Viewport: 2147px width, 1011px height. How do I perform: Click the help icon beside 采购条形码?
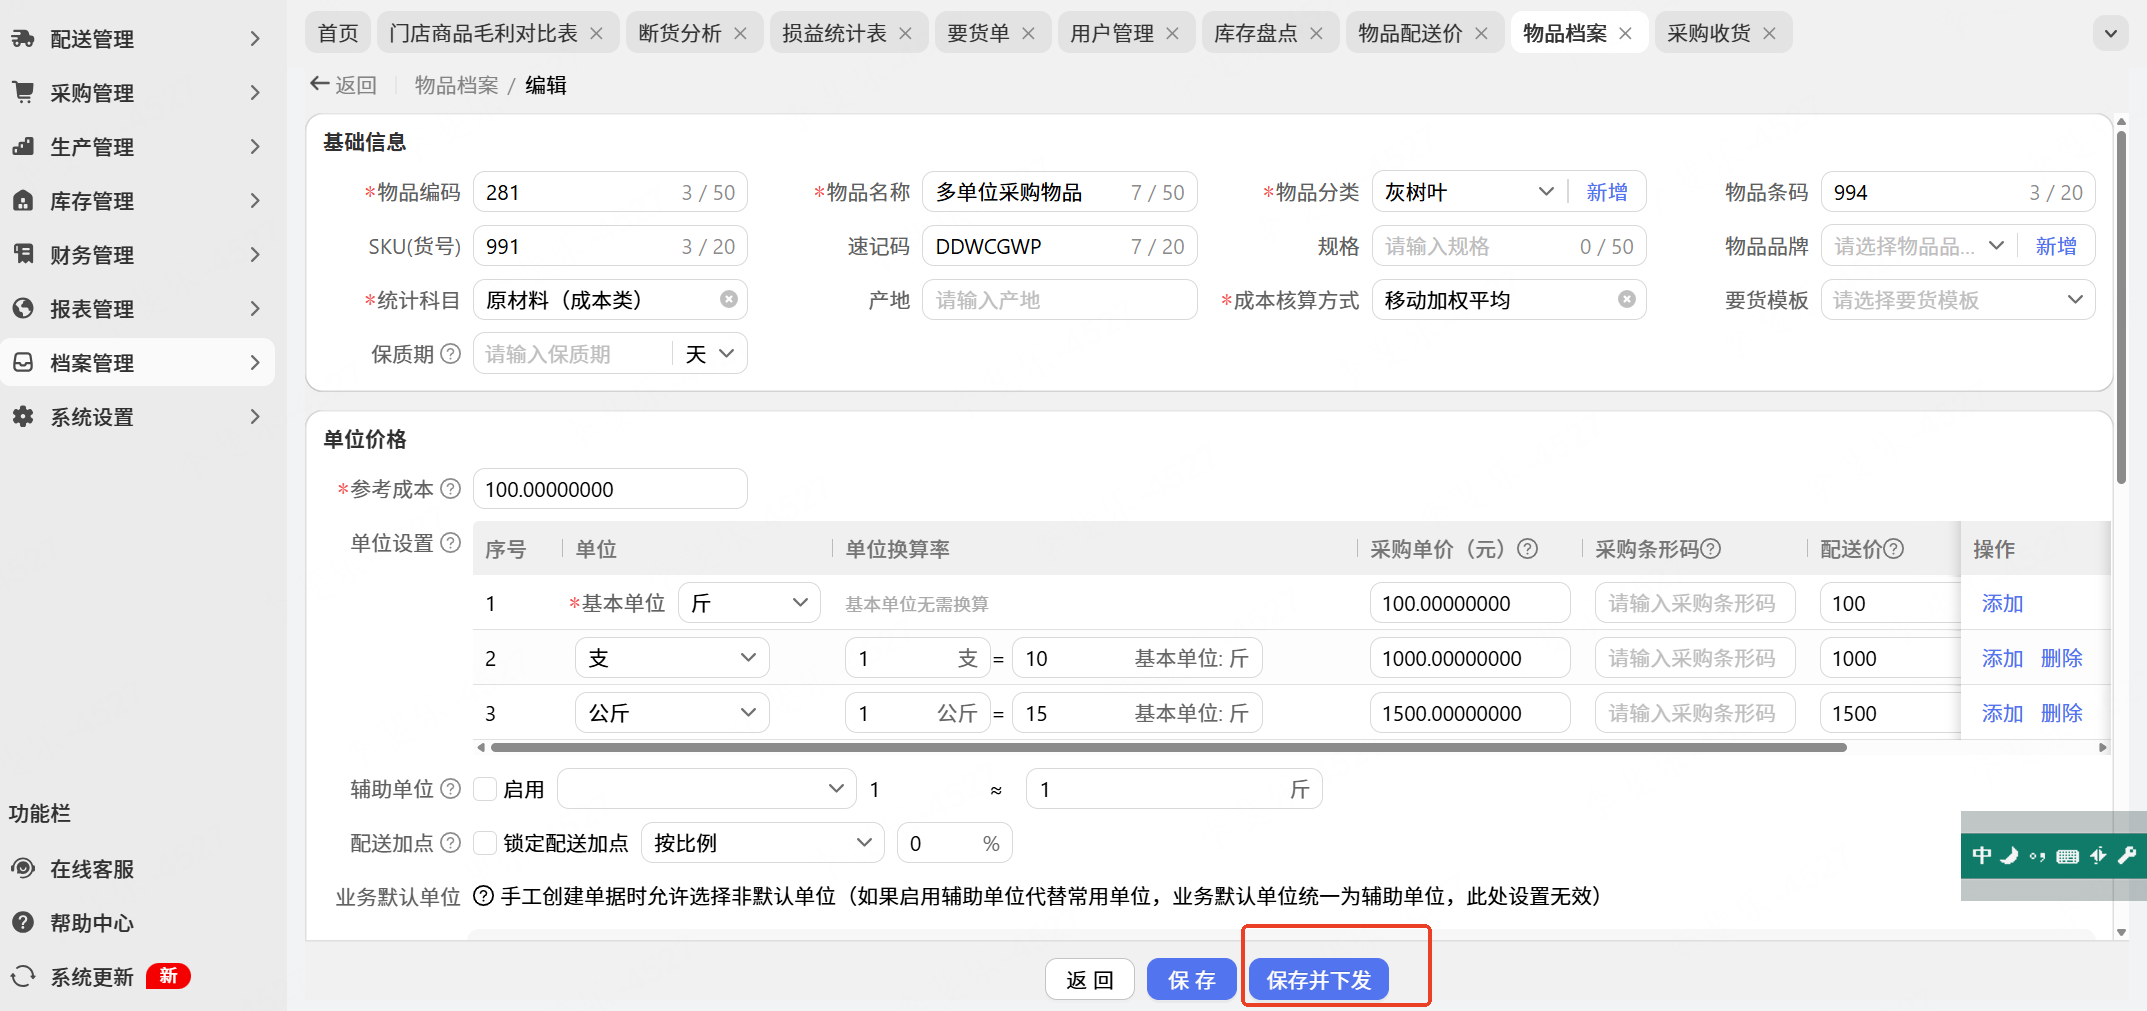[1711, 549]
